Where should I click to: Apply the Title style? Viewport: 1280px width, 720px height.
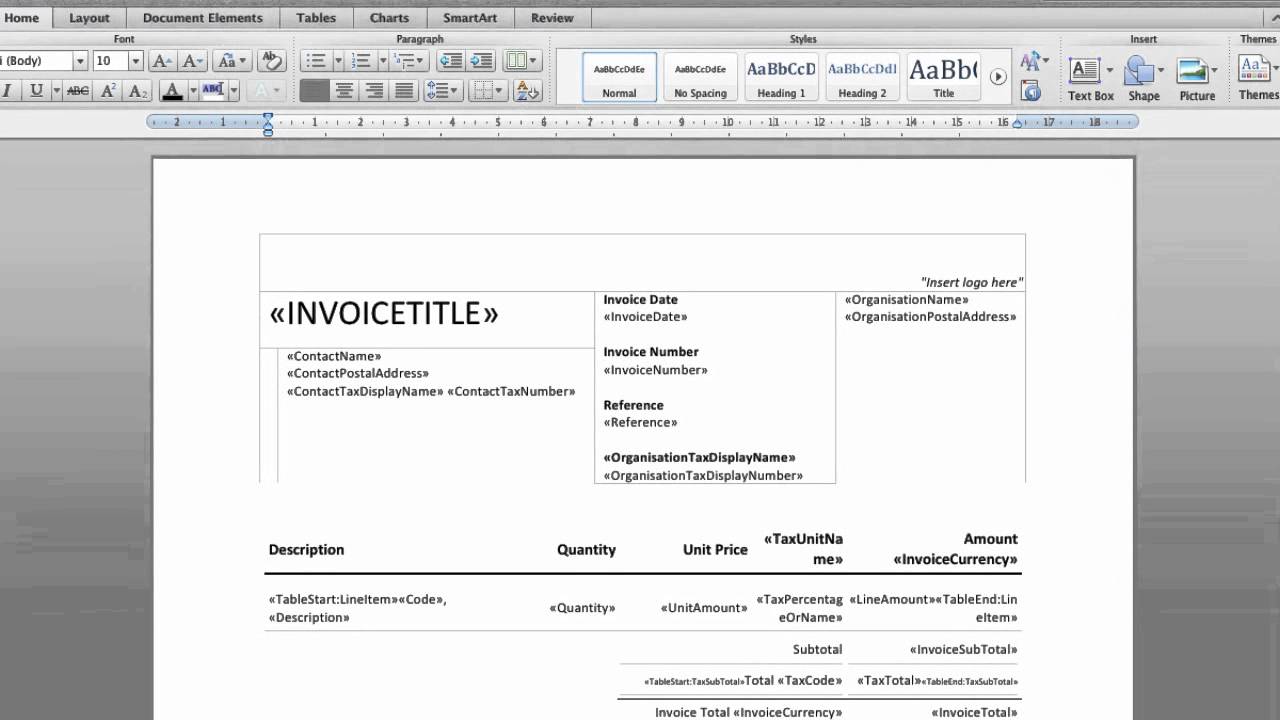tap(943, 77)
